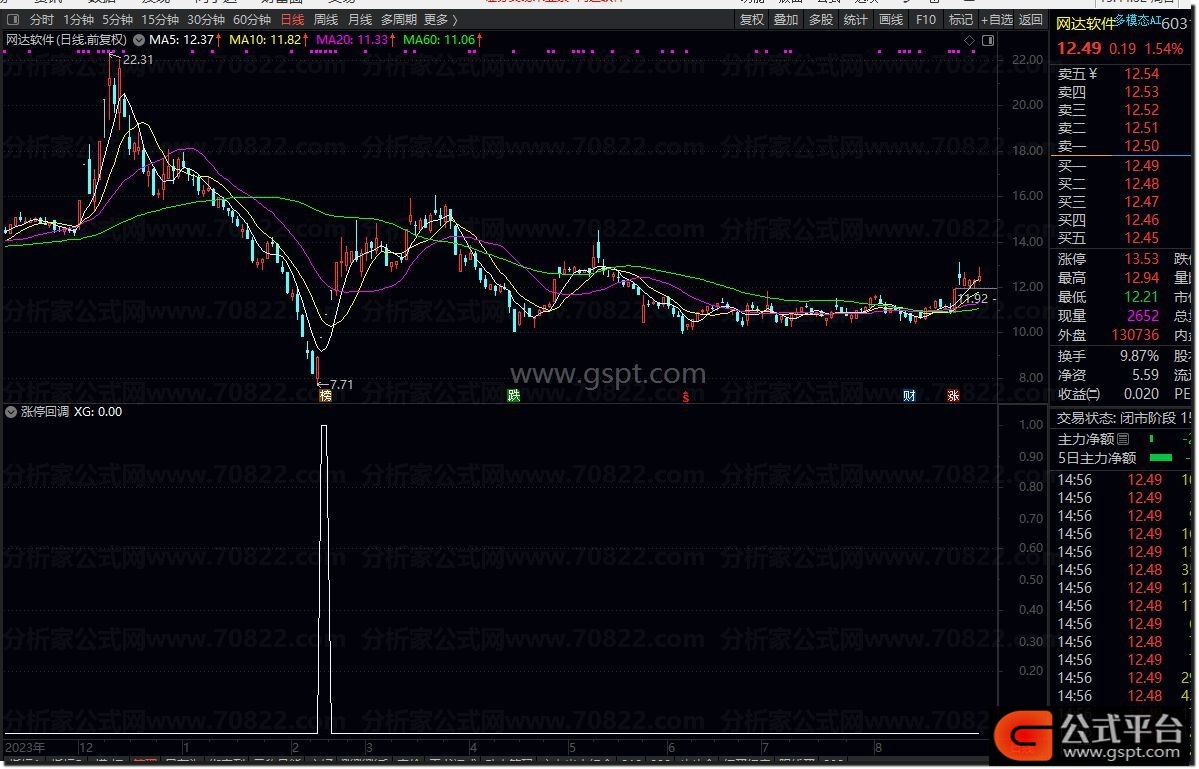Click the ¥ icon next to 卖五

tap(1093, 73)
